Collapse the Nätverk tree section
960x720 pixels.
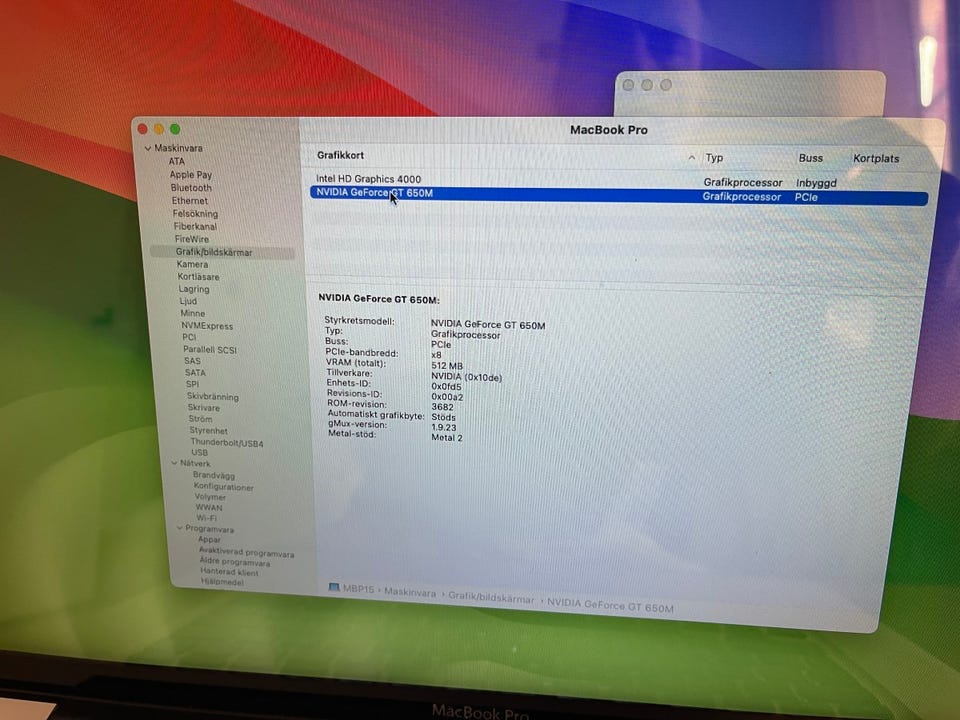coord(174,463)
